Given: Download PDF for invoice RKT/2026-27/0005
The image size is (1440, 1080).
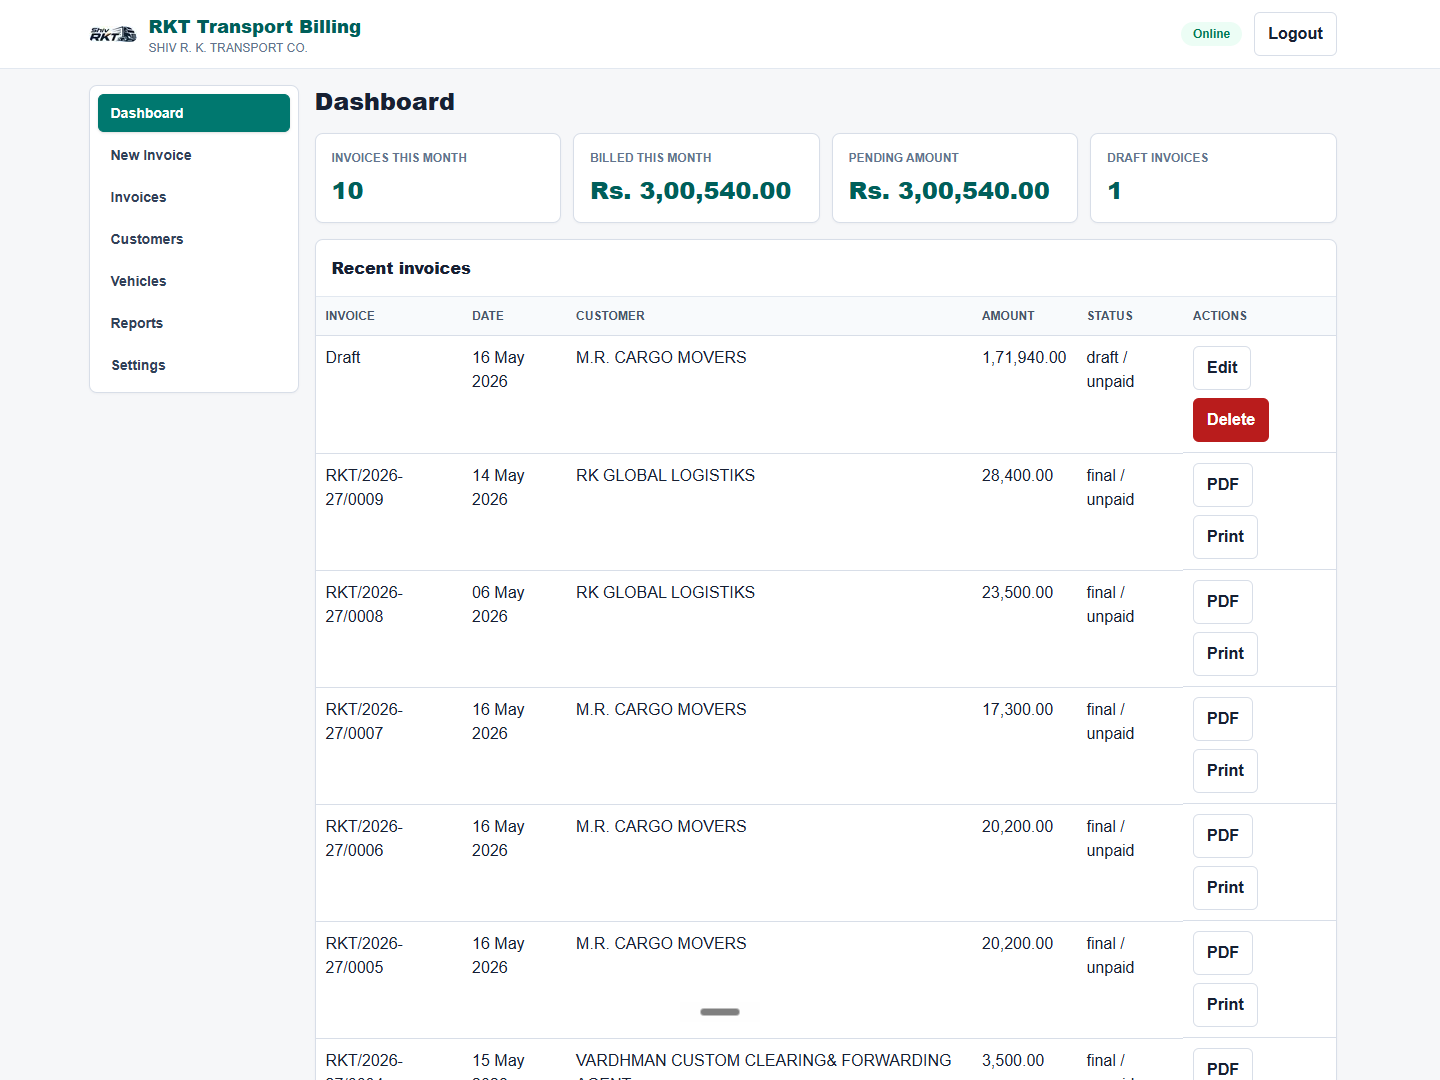Looking at the screenshot, I should [x=1222, y=952].
